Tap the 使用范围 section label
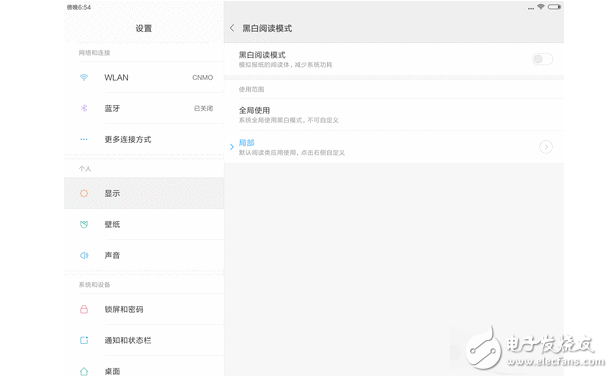Viewport: 613px width, 378px height. point(251,89)
